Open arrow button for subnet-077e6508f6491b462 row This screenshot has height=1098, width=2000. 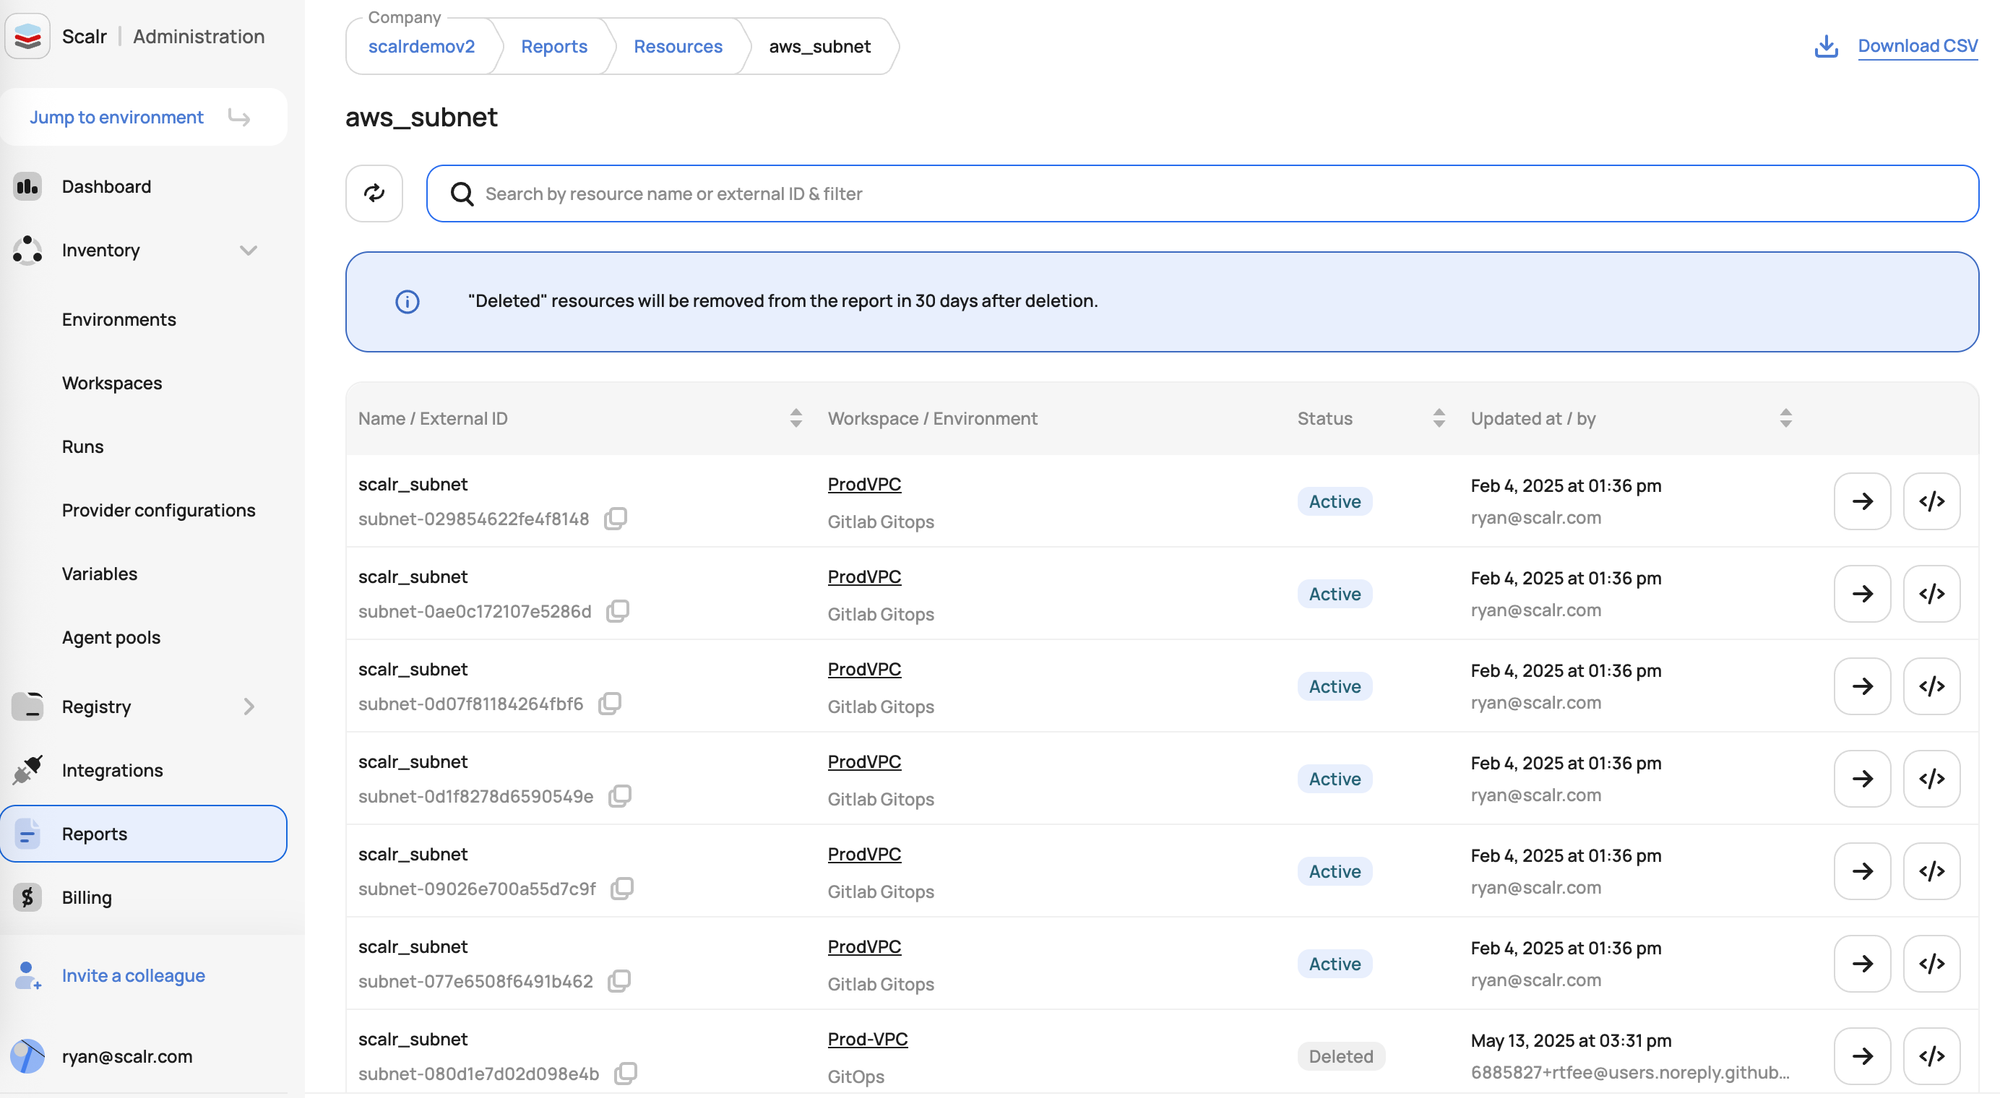[1862, 964]
